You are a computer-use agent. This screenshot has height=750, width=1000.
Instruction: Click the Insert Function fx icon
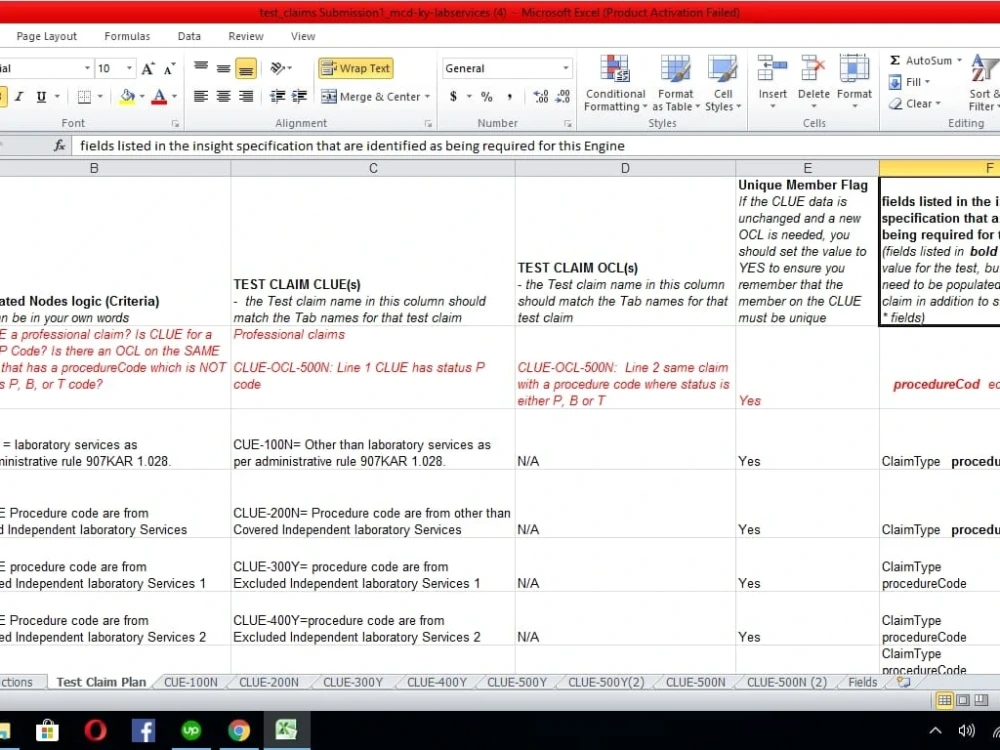click(59, 146)
